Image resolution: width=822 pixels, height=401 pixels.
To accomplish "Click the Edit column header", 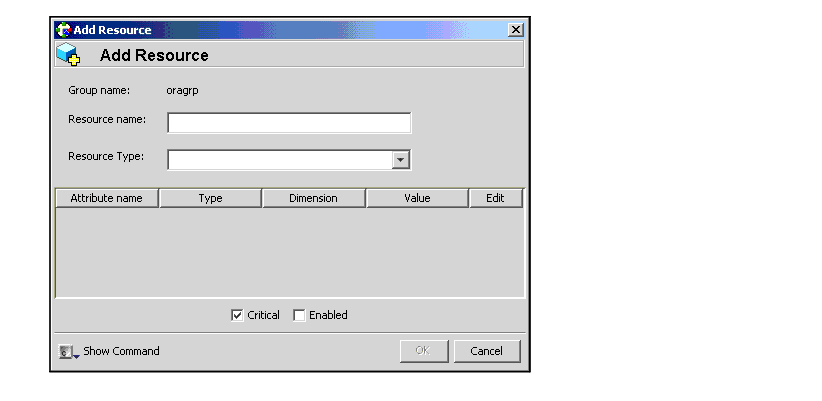I will [495, 198].
